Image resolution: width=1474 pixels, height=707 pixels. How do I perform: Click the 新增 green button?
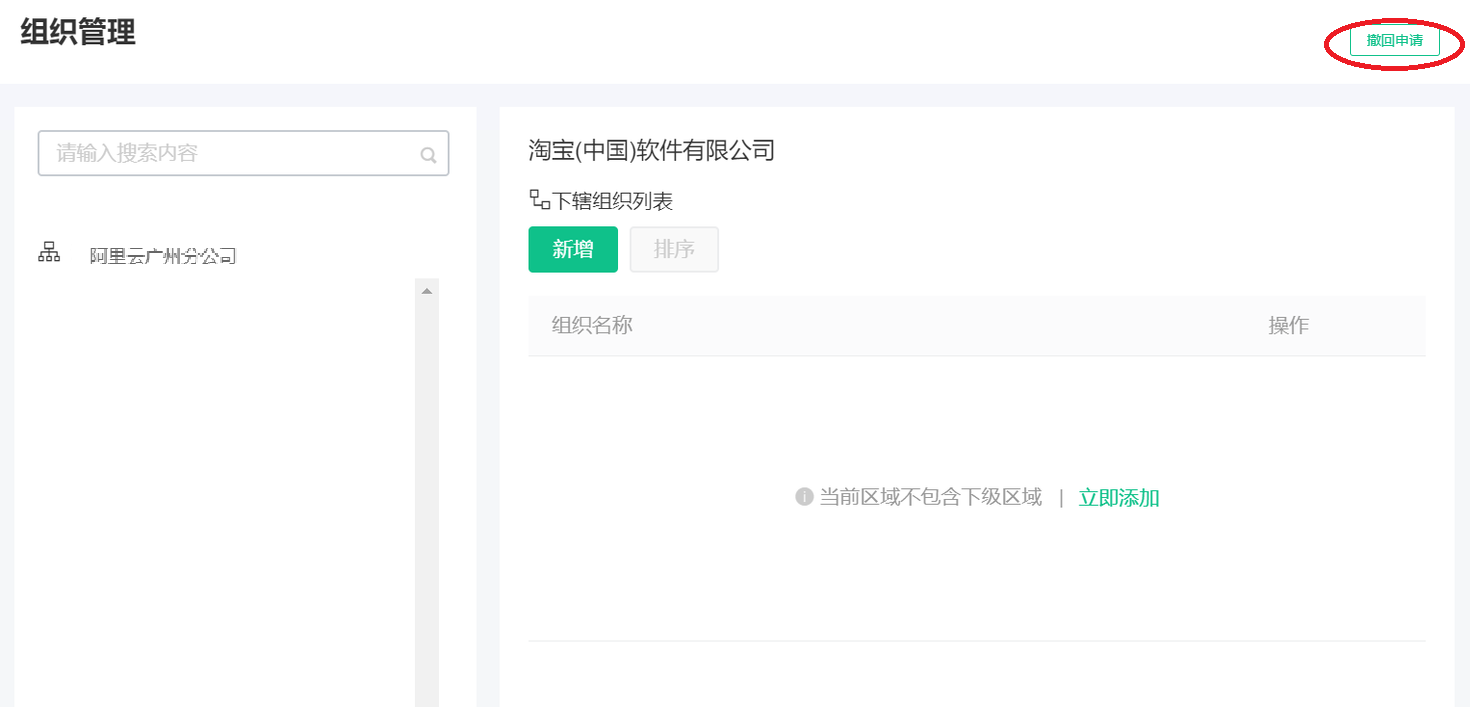coord(573,250)
